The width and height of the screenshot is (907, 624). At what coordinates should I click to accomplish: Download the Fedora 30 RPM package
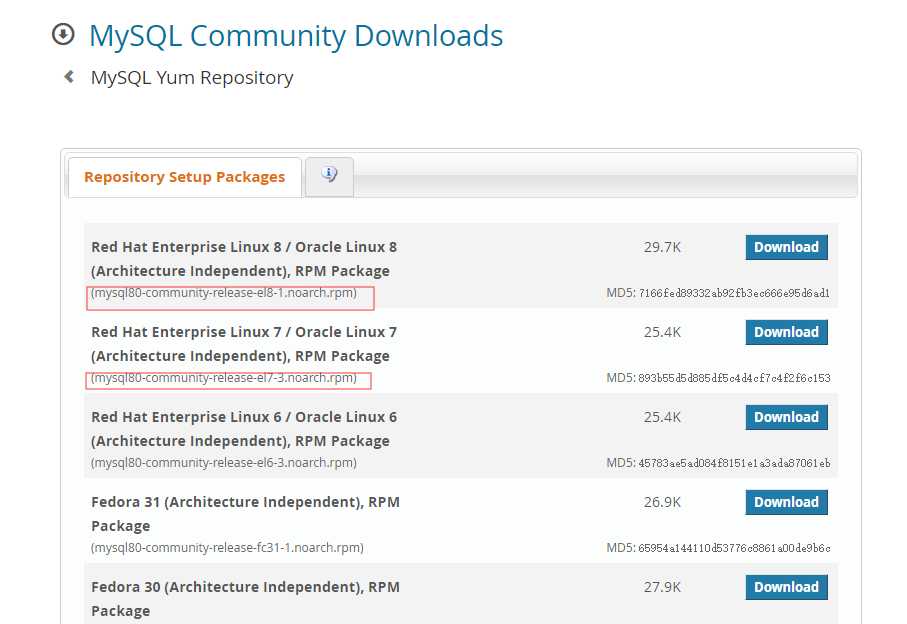point(786,587)
